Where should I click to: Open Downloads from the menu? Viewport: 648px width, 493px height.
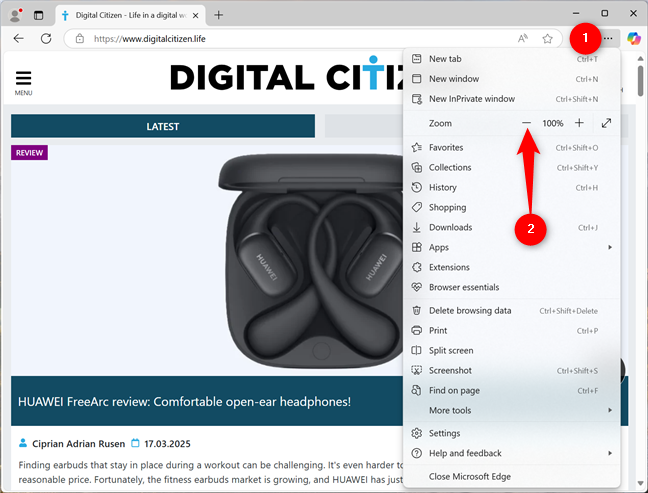tap(512, 227)
